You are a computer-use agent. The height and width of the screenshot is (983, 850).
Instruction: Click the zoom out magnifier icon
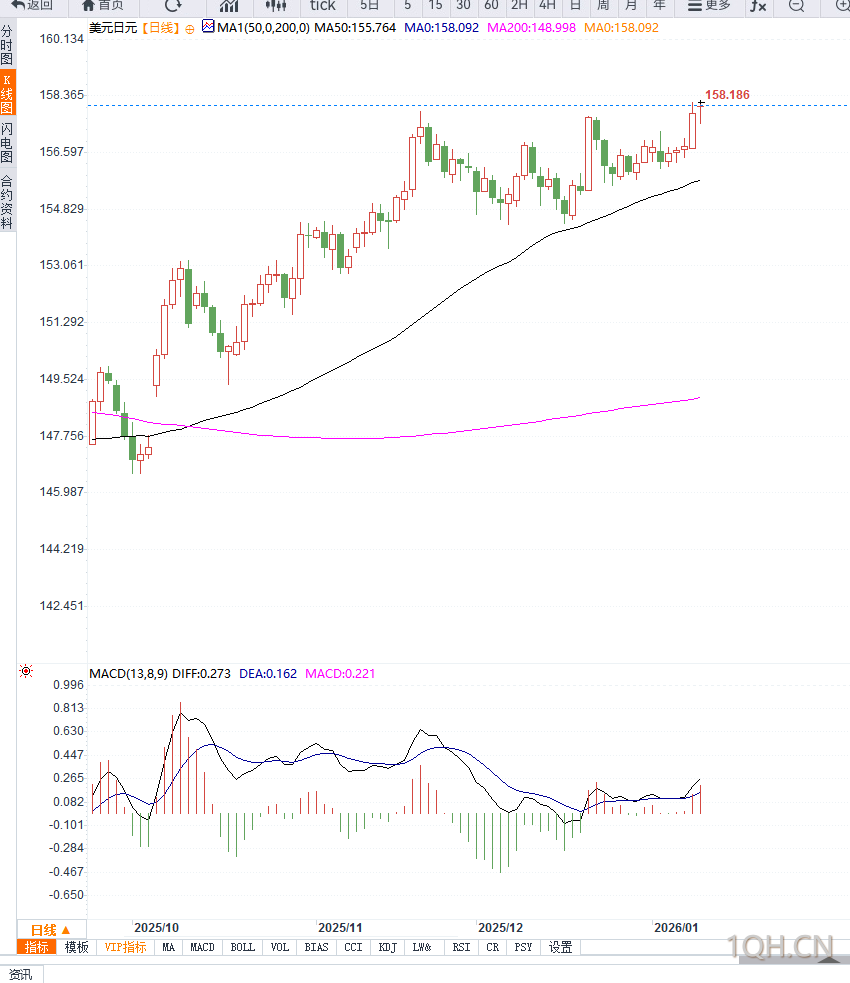[x=795, y=6]
